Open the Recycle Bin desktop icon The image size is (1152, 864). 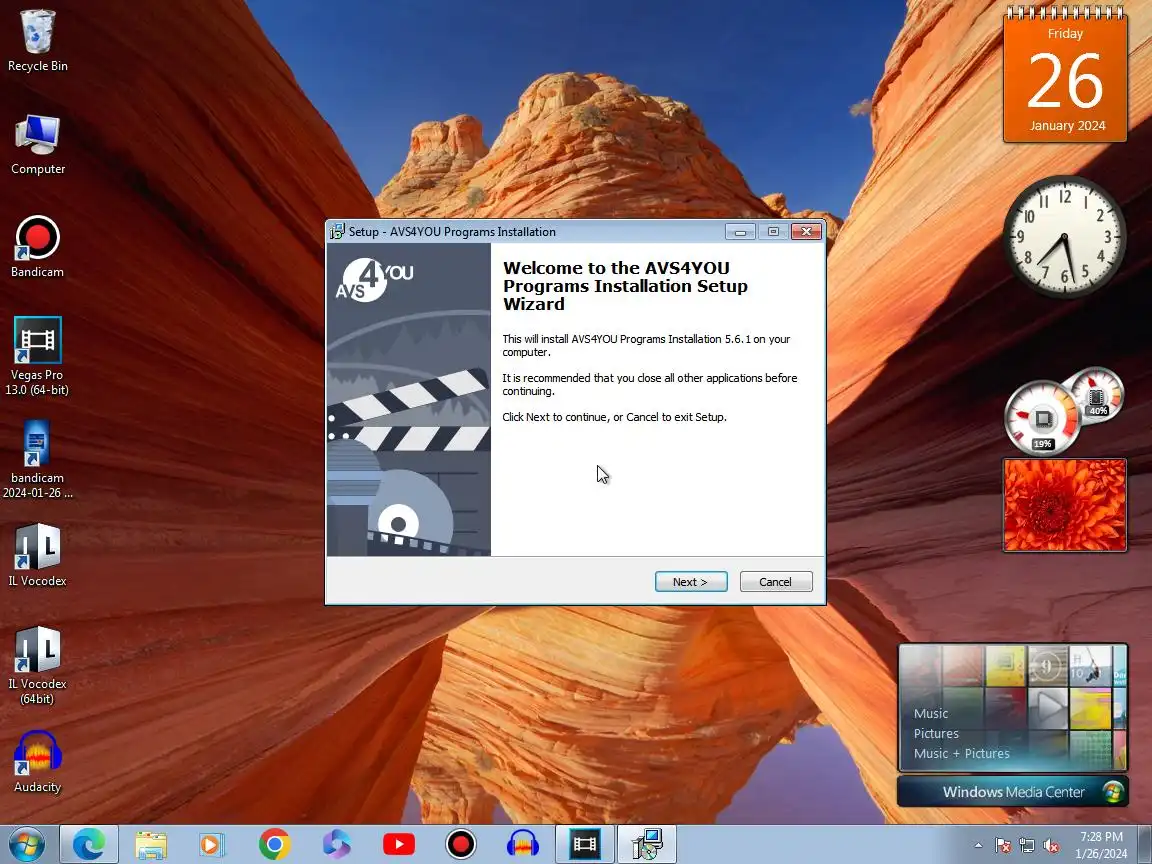[x=37, y=40]
